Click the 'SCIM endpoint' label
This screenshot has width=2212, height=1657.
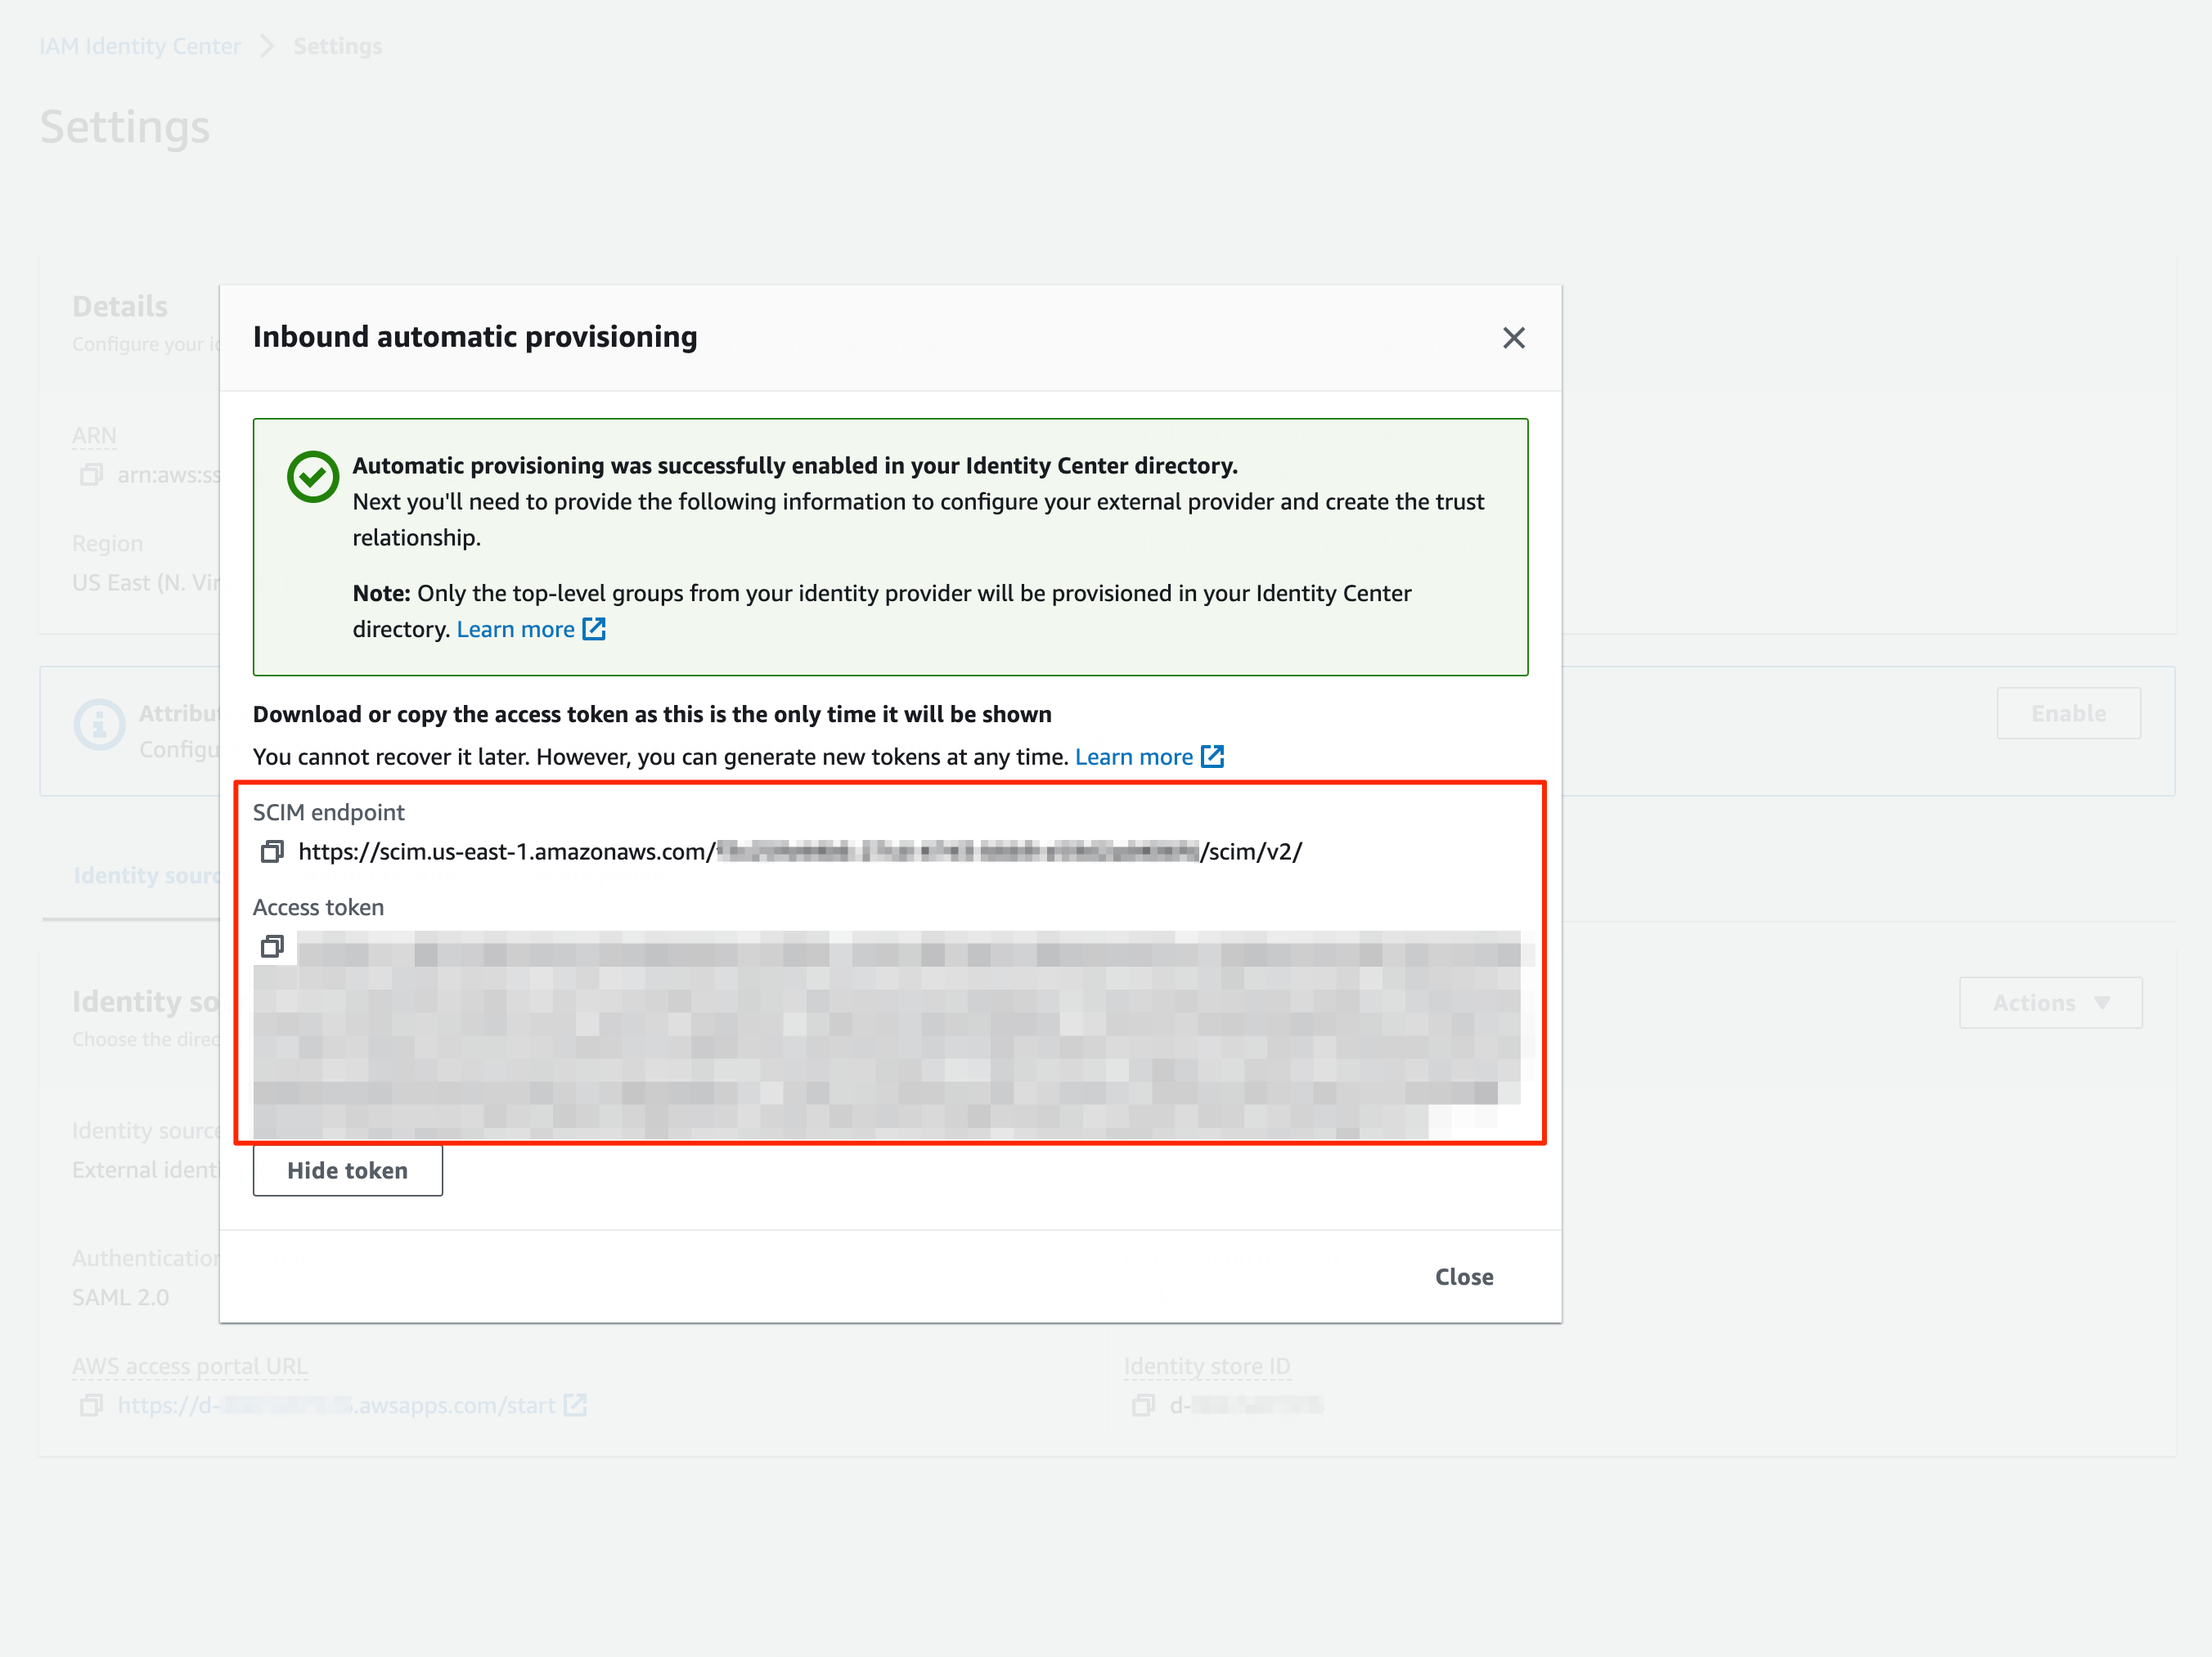(328, 812)
